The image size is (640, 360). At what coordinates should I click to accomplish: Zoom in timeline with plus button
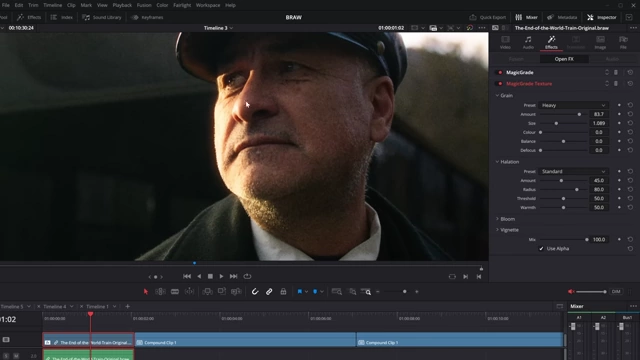(417, 292)
